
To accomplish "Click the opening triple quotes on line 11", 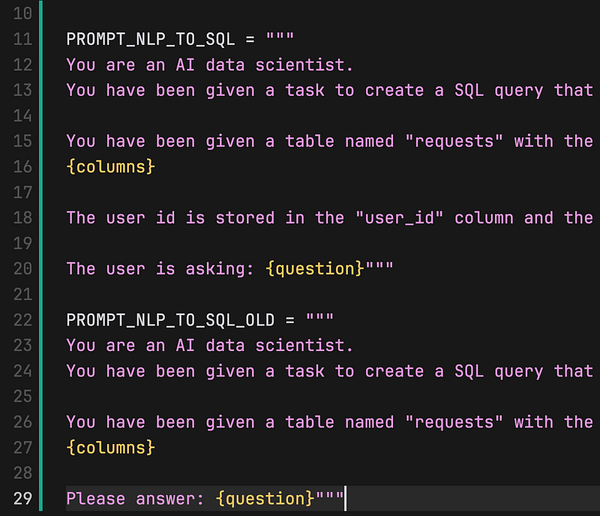I will click(x=280, y=39).
